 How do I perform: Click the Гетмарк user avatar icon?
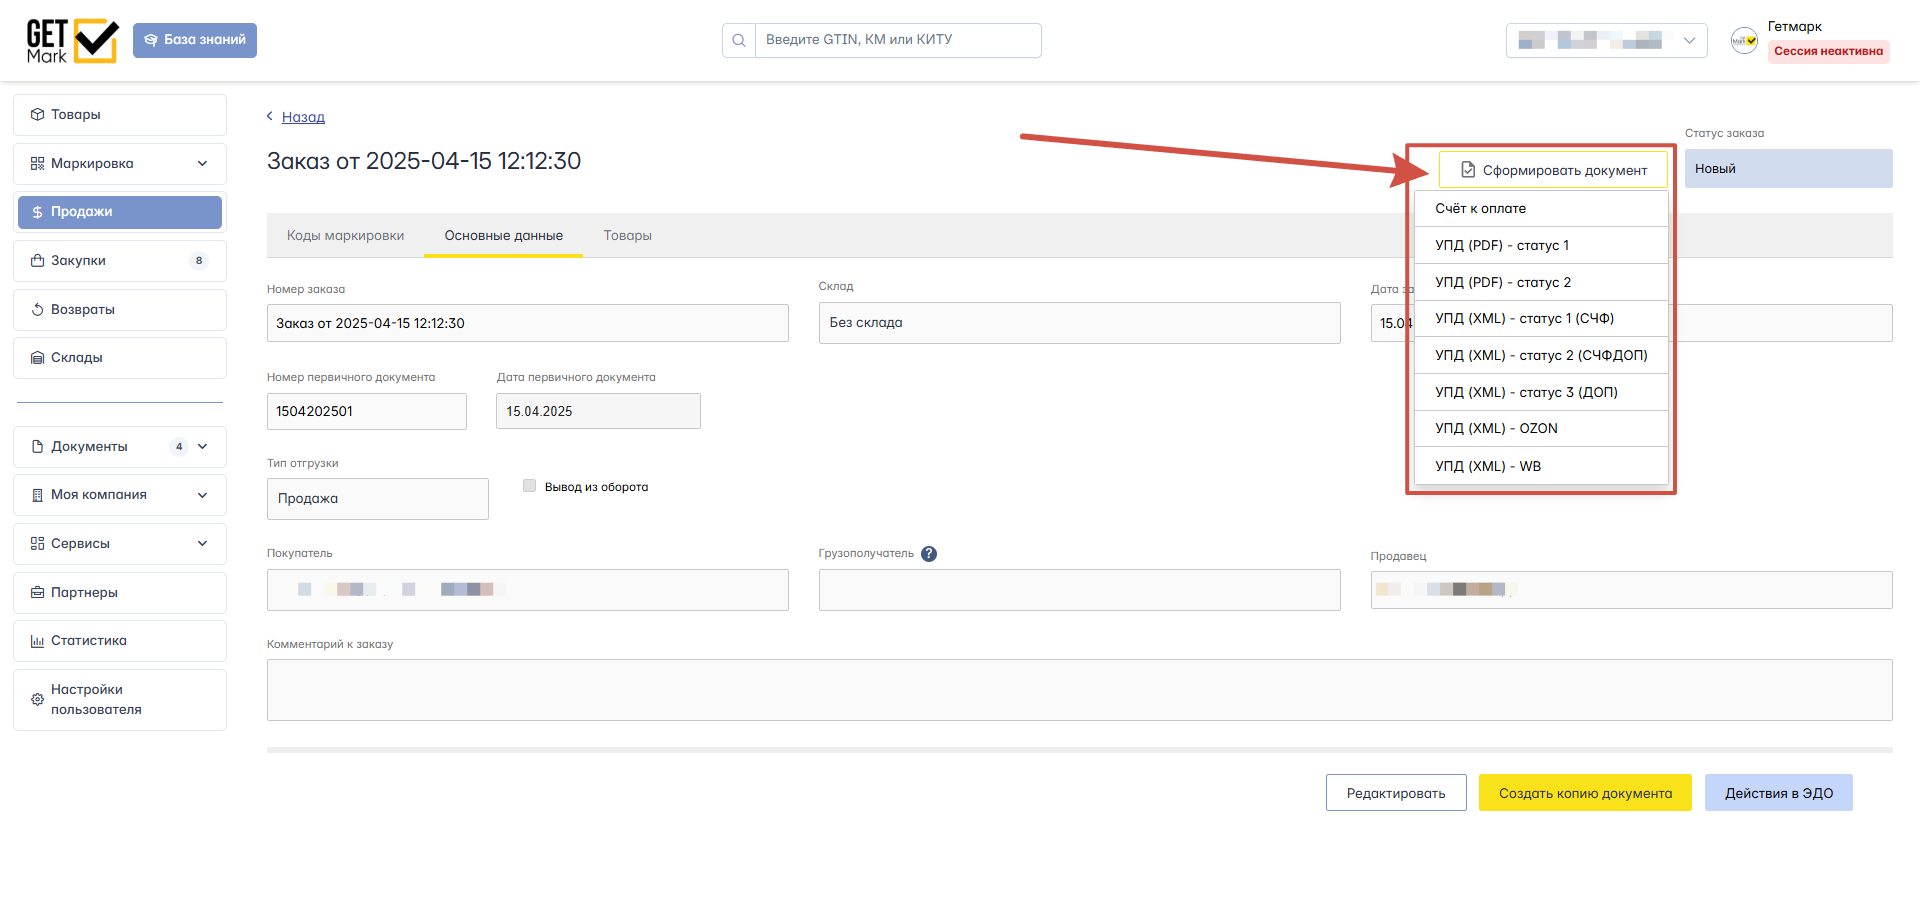tap(1744, 41)
